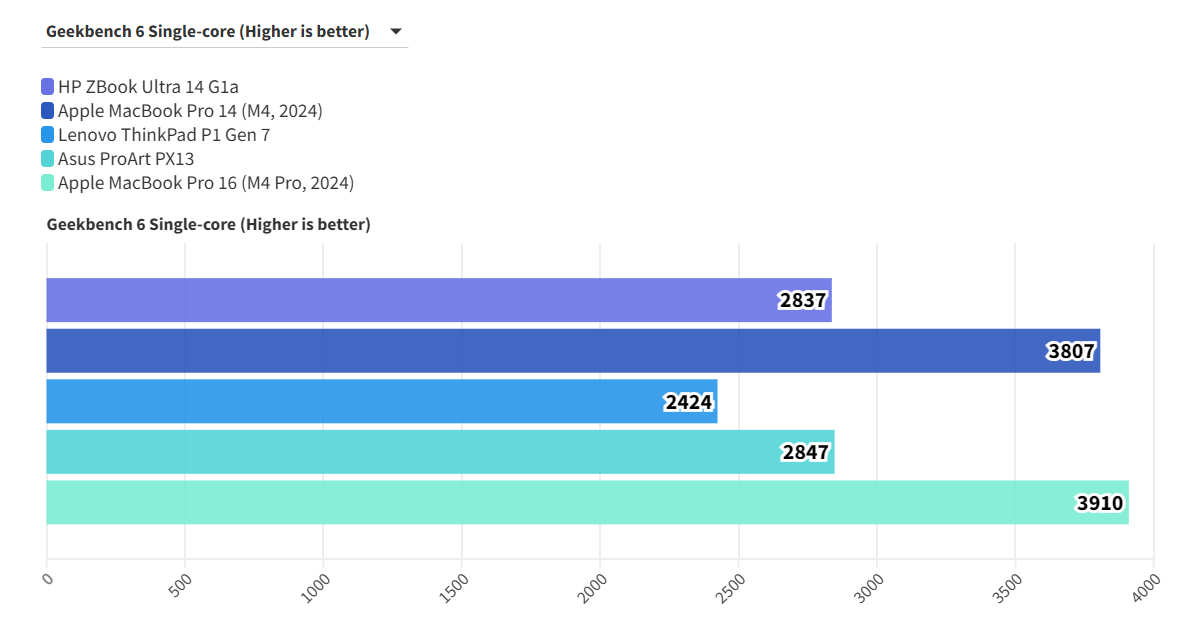Click the MacBook Pro 14 bar showing 3807

[500, 351]
